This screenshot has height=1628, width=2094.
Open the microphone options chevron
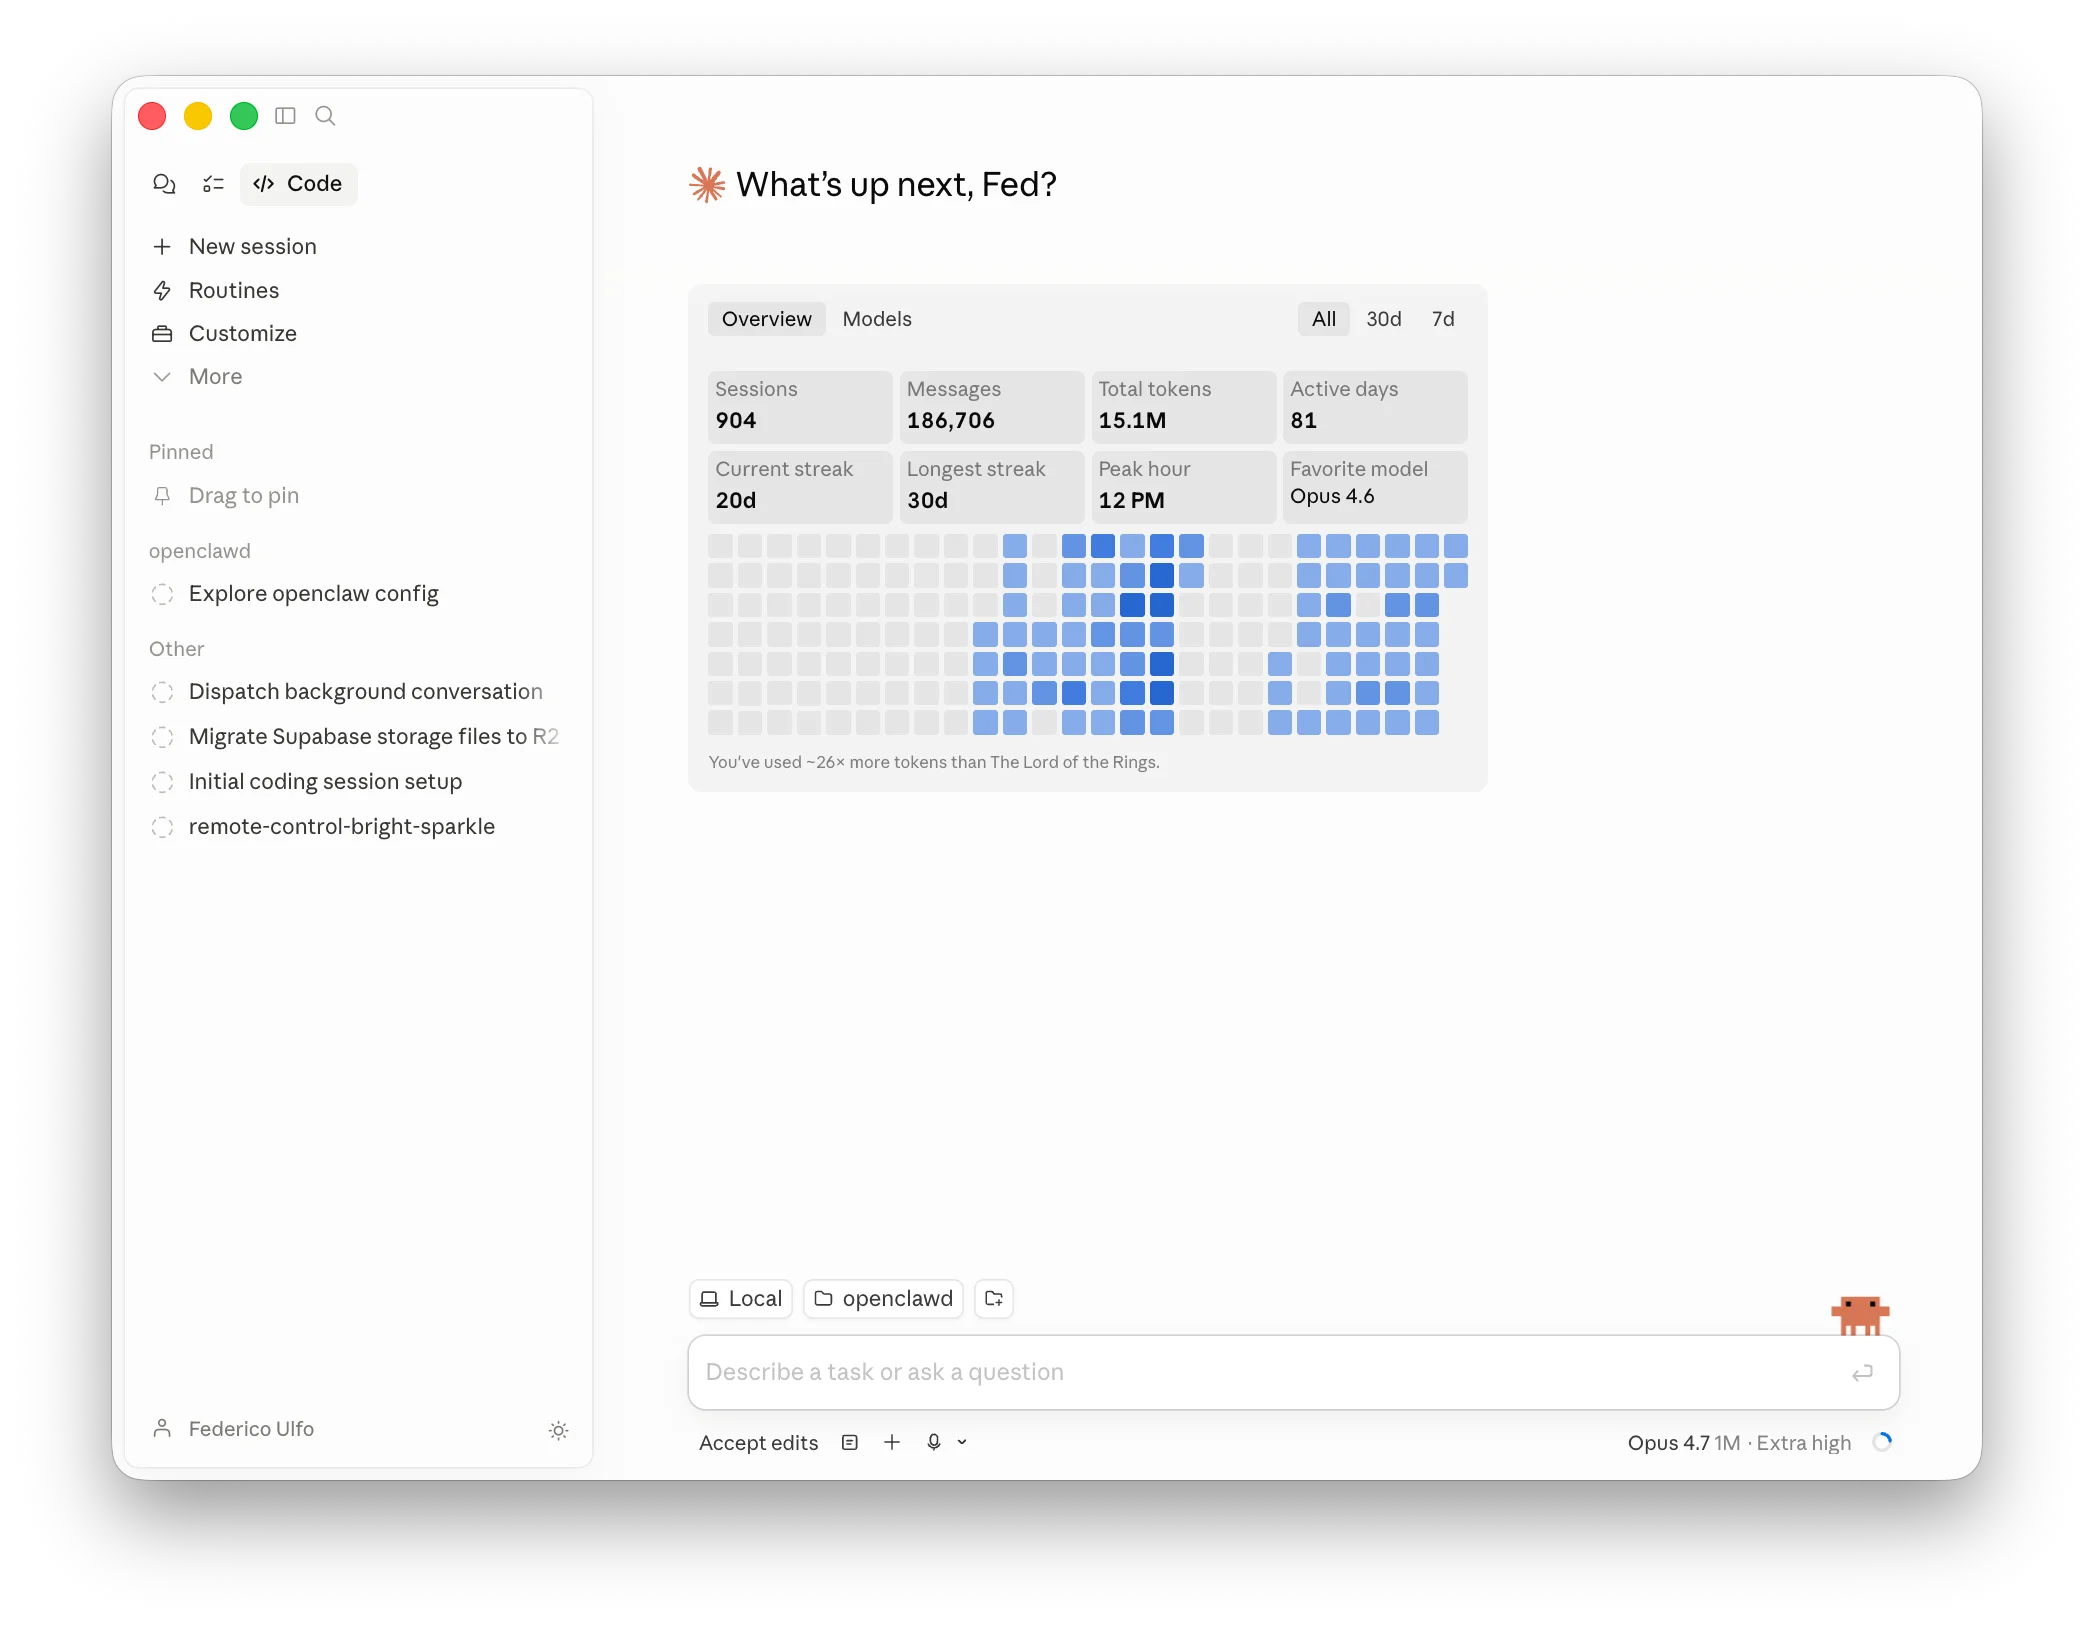click(x=962, y=1442)
